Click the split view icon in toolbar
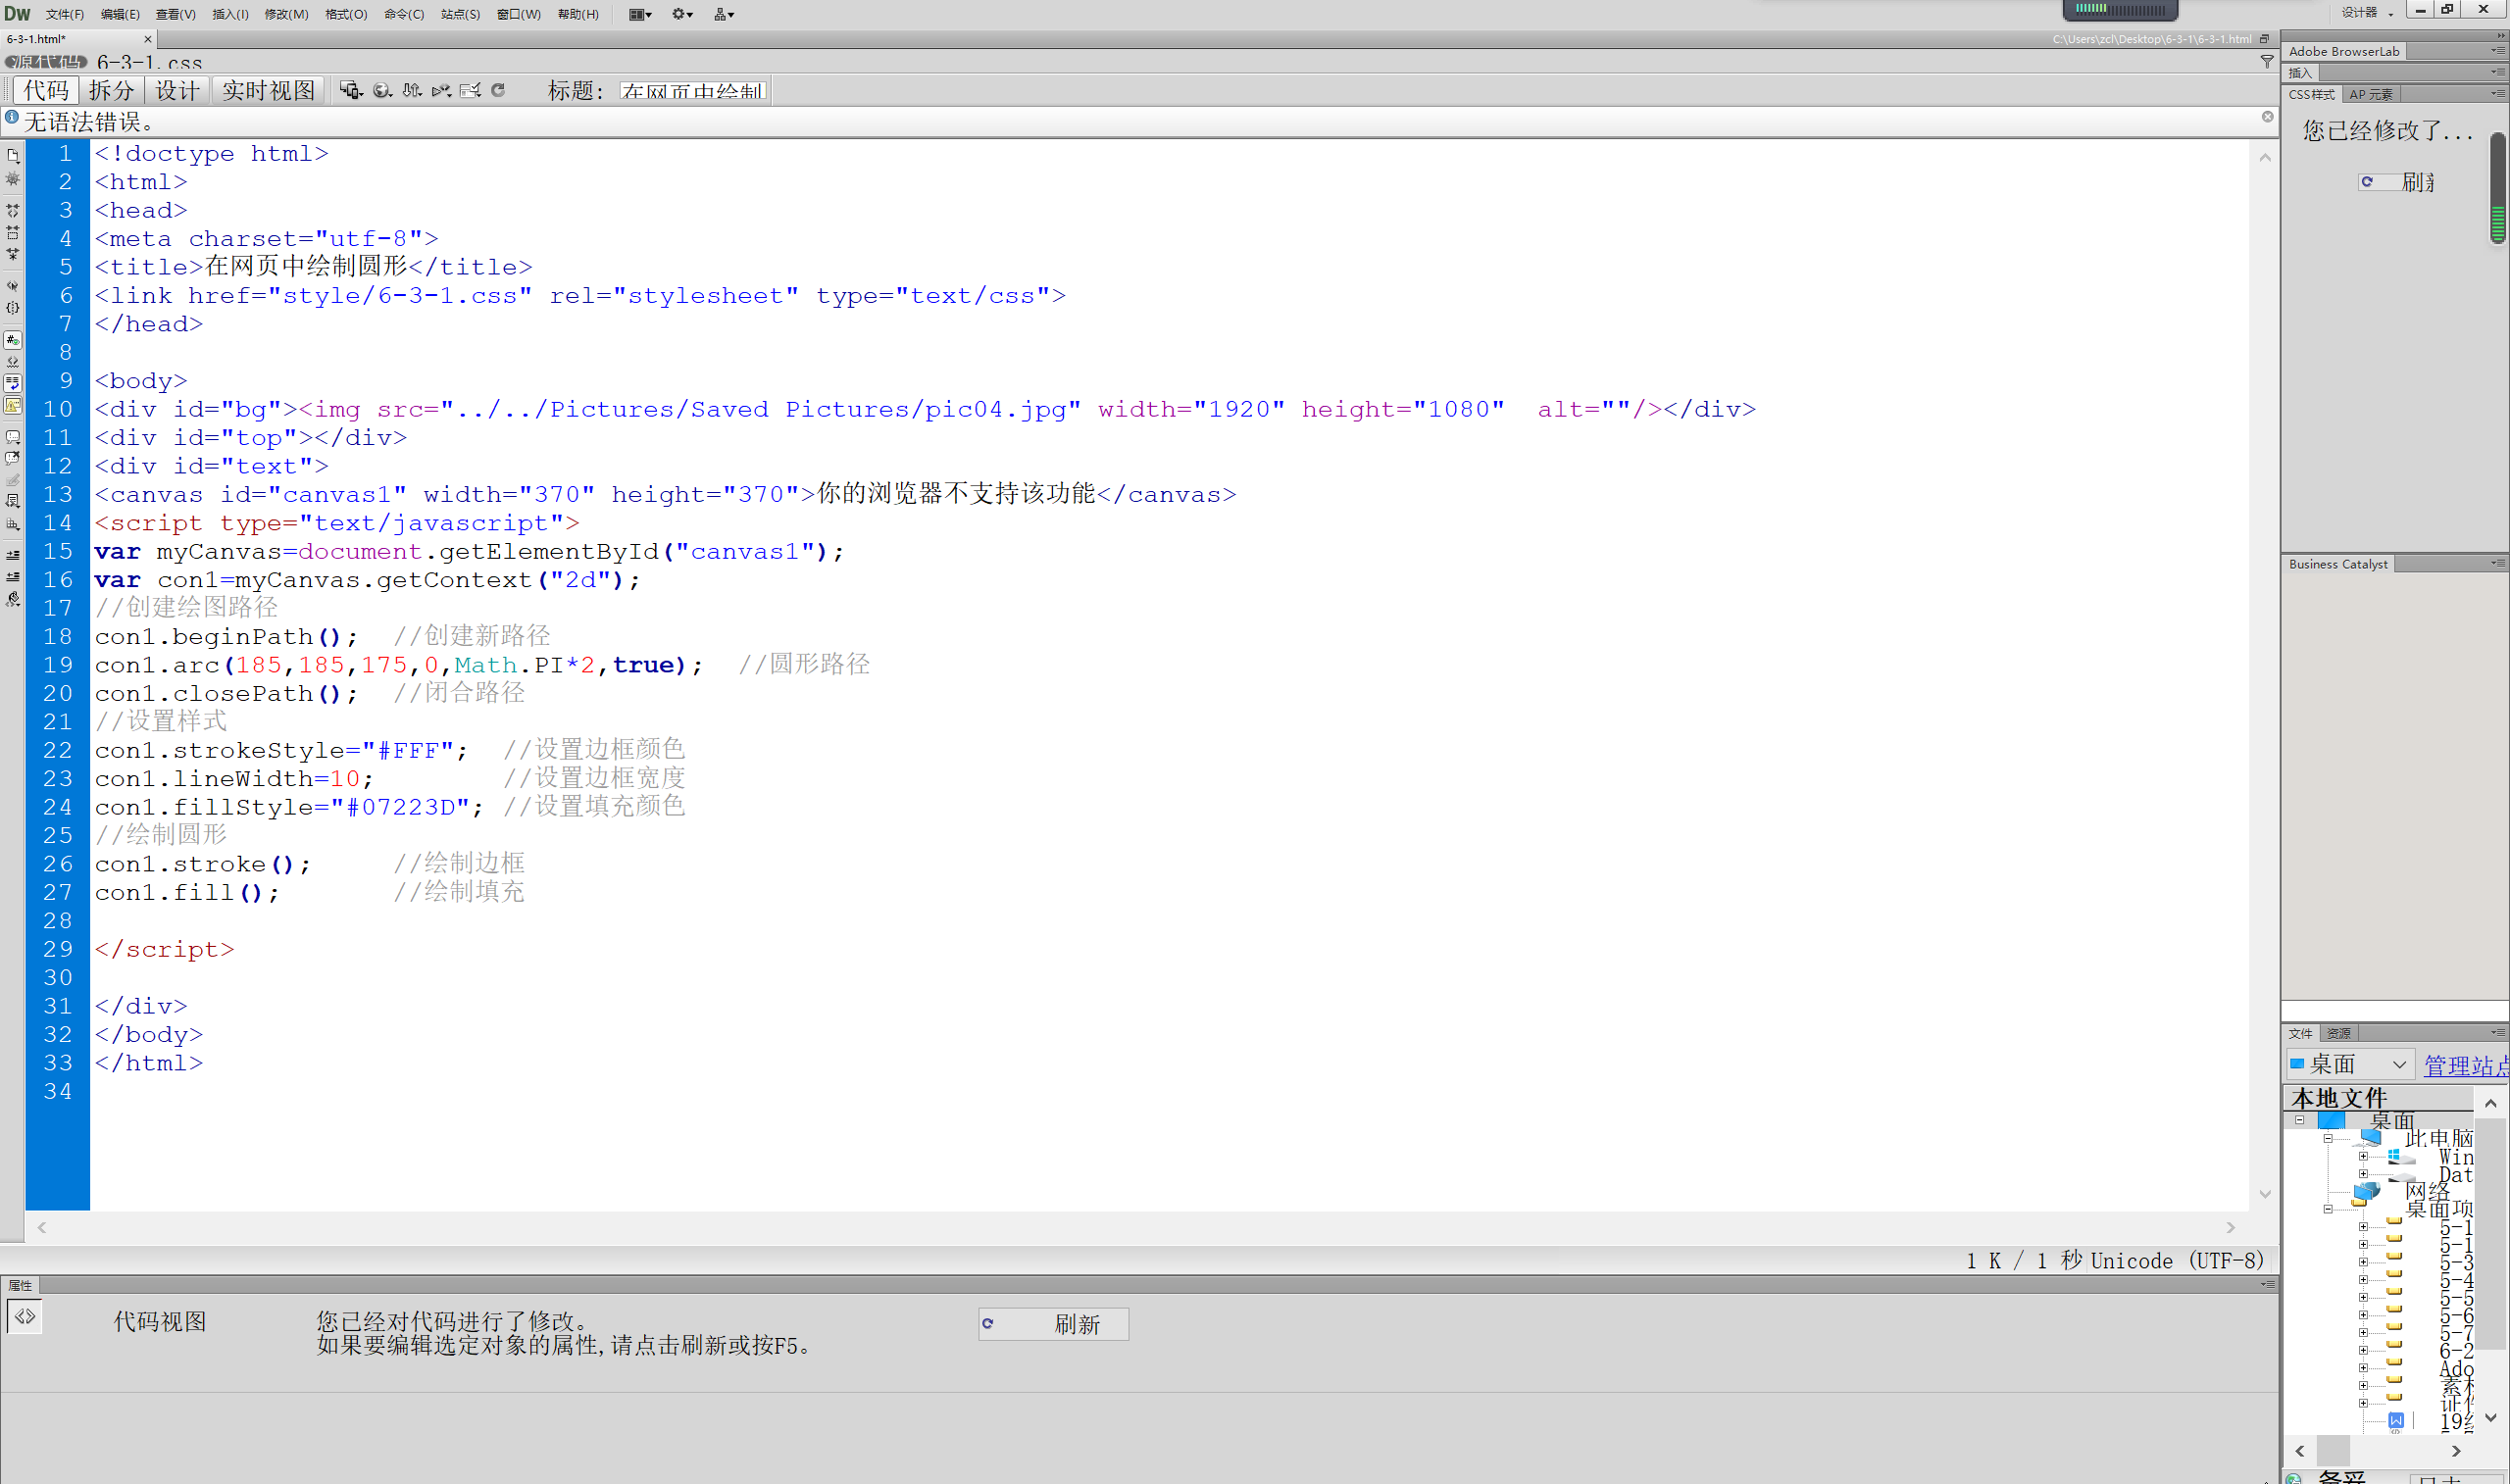This screenshot has width=2510, height=1484. click(x=110, y=90)
